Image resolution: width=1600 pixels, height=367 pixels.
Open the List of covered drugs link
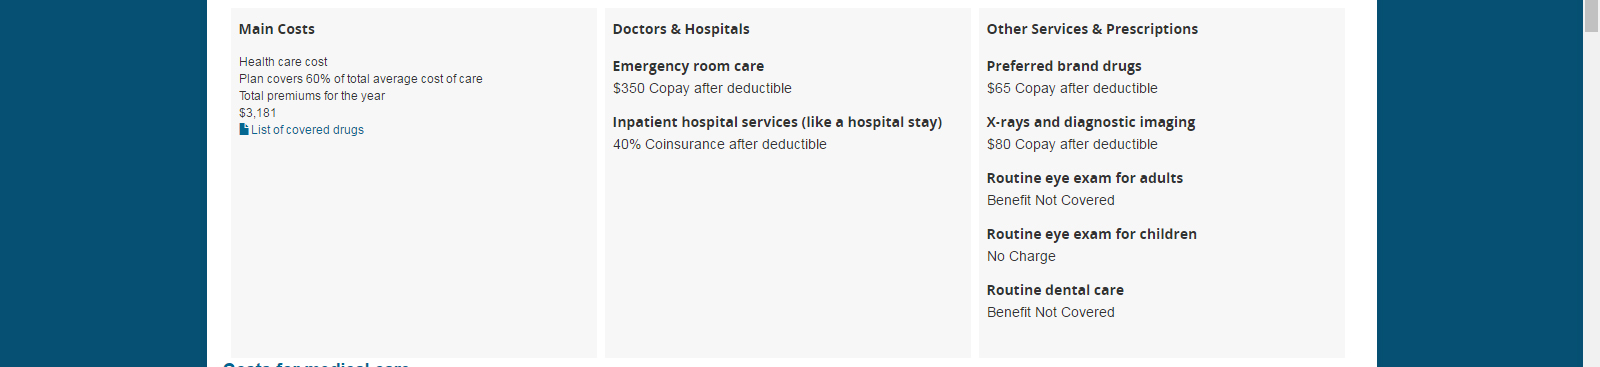[x=307, y=130]
